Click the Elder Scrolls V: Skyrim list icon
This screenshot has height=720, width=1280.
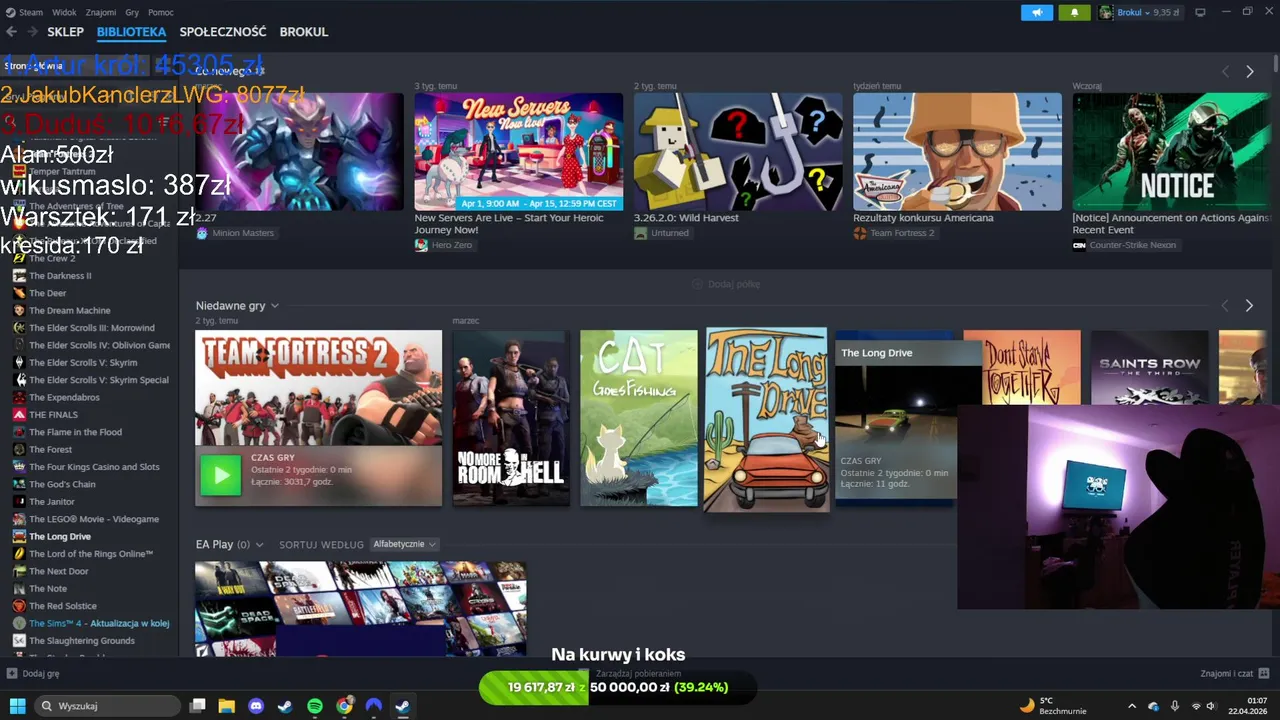coord(19,363)
